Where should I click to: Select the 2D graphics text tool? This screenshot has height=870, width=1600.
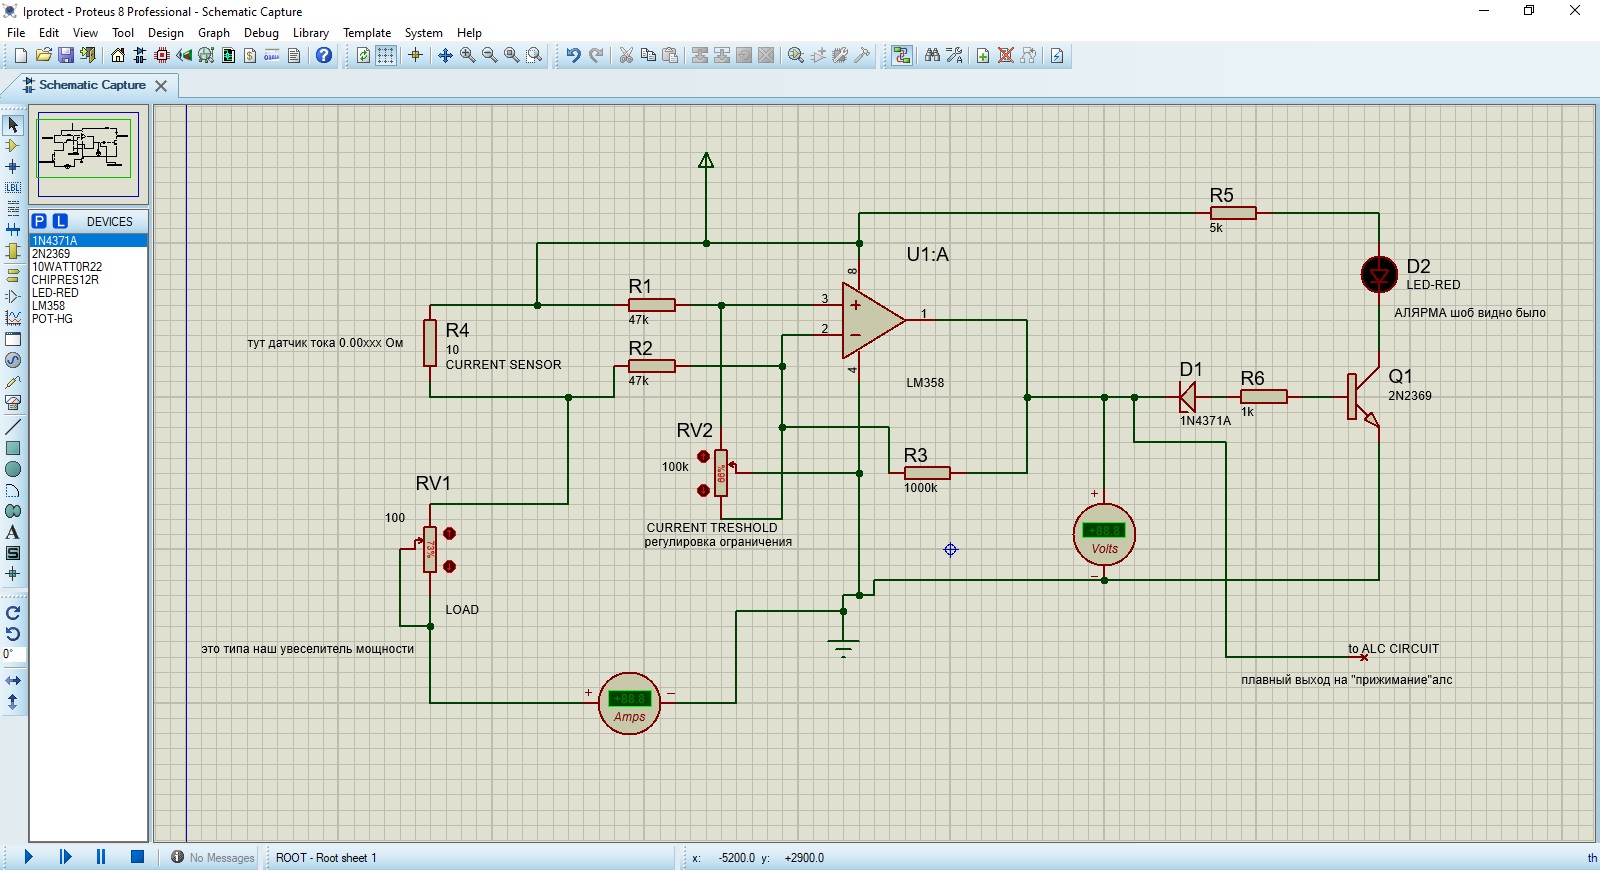(x=13, y=532)
